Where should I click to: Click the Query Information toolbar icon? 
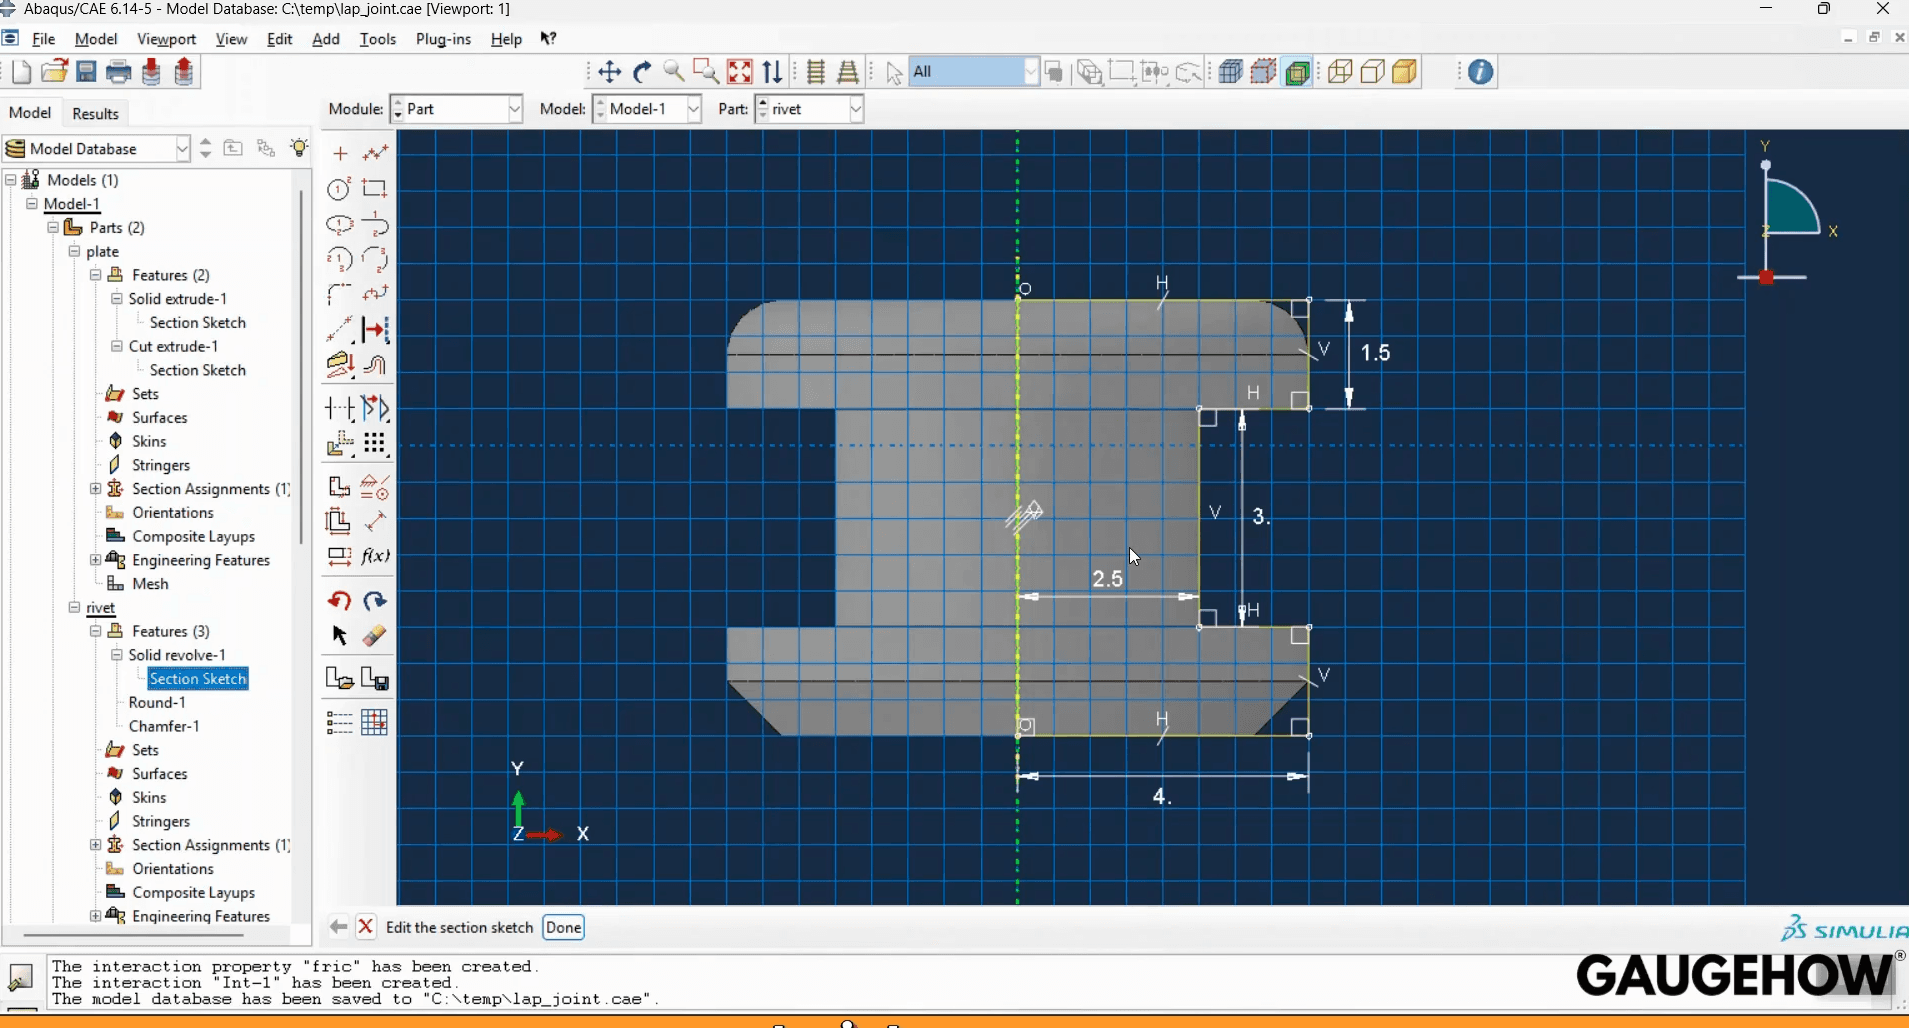[1479, 71]
